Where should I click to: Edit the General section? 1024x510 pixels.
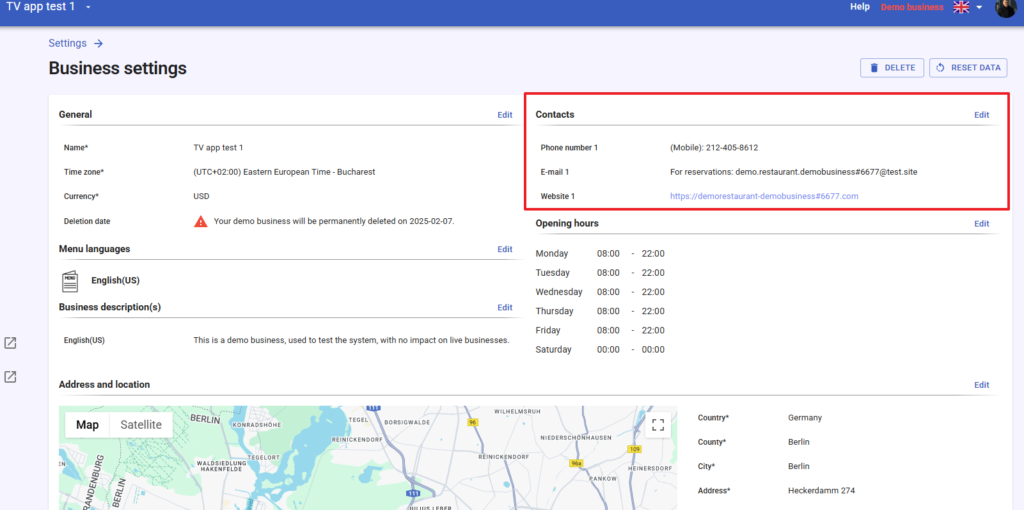505,115
